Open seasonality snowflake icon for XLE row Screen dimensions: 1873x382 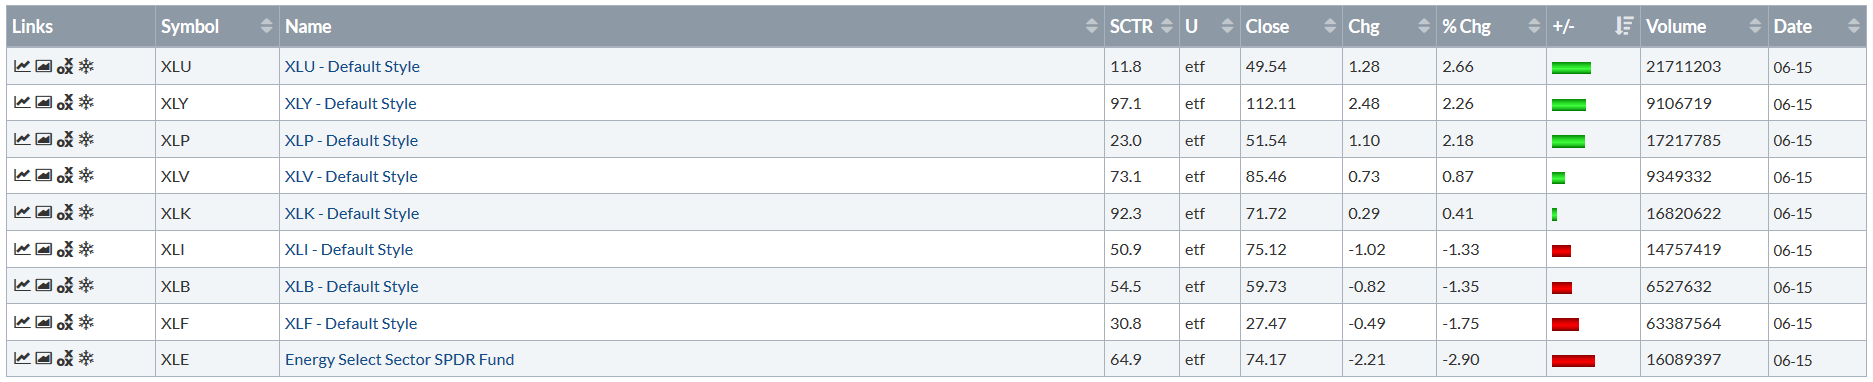coord(86,358)
